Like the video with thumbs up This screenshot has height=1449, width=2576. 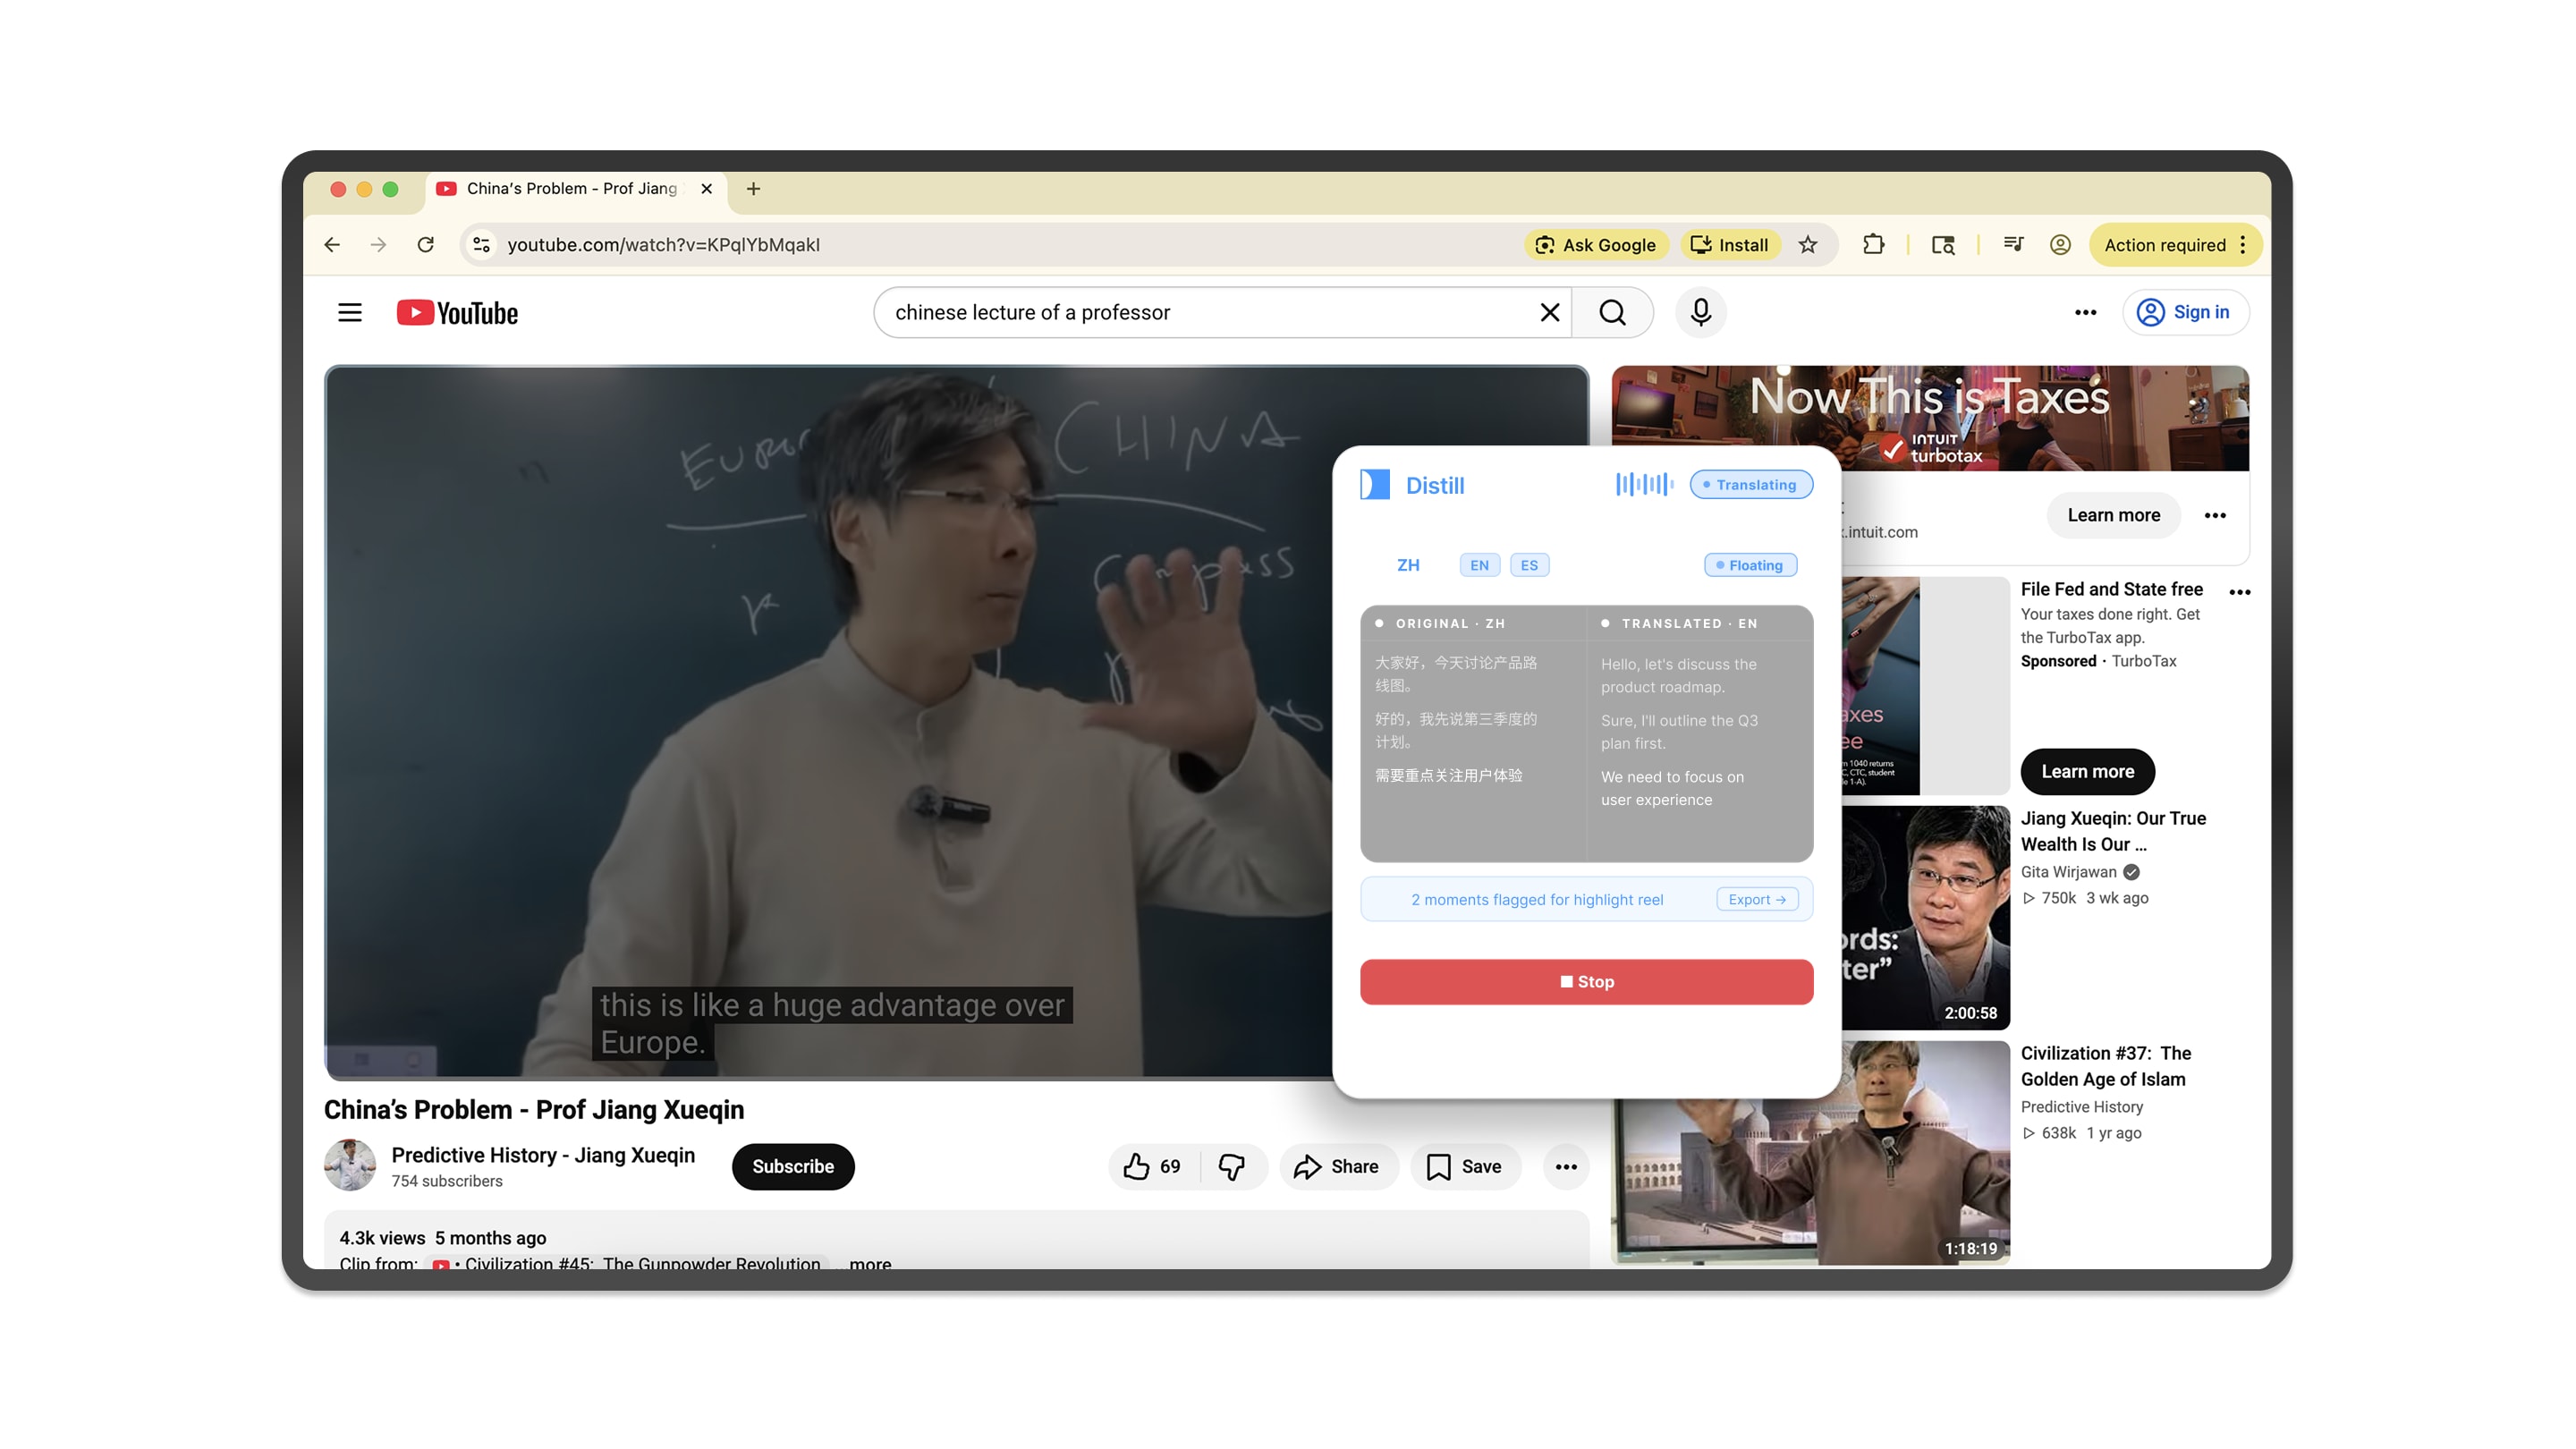[1154, 1167]
